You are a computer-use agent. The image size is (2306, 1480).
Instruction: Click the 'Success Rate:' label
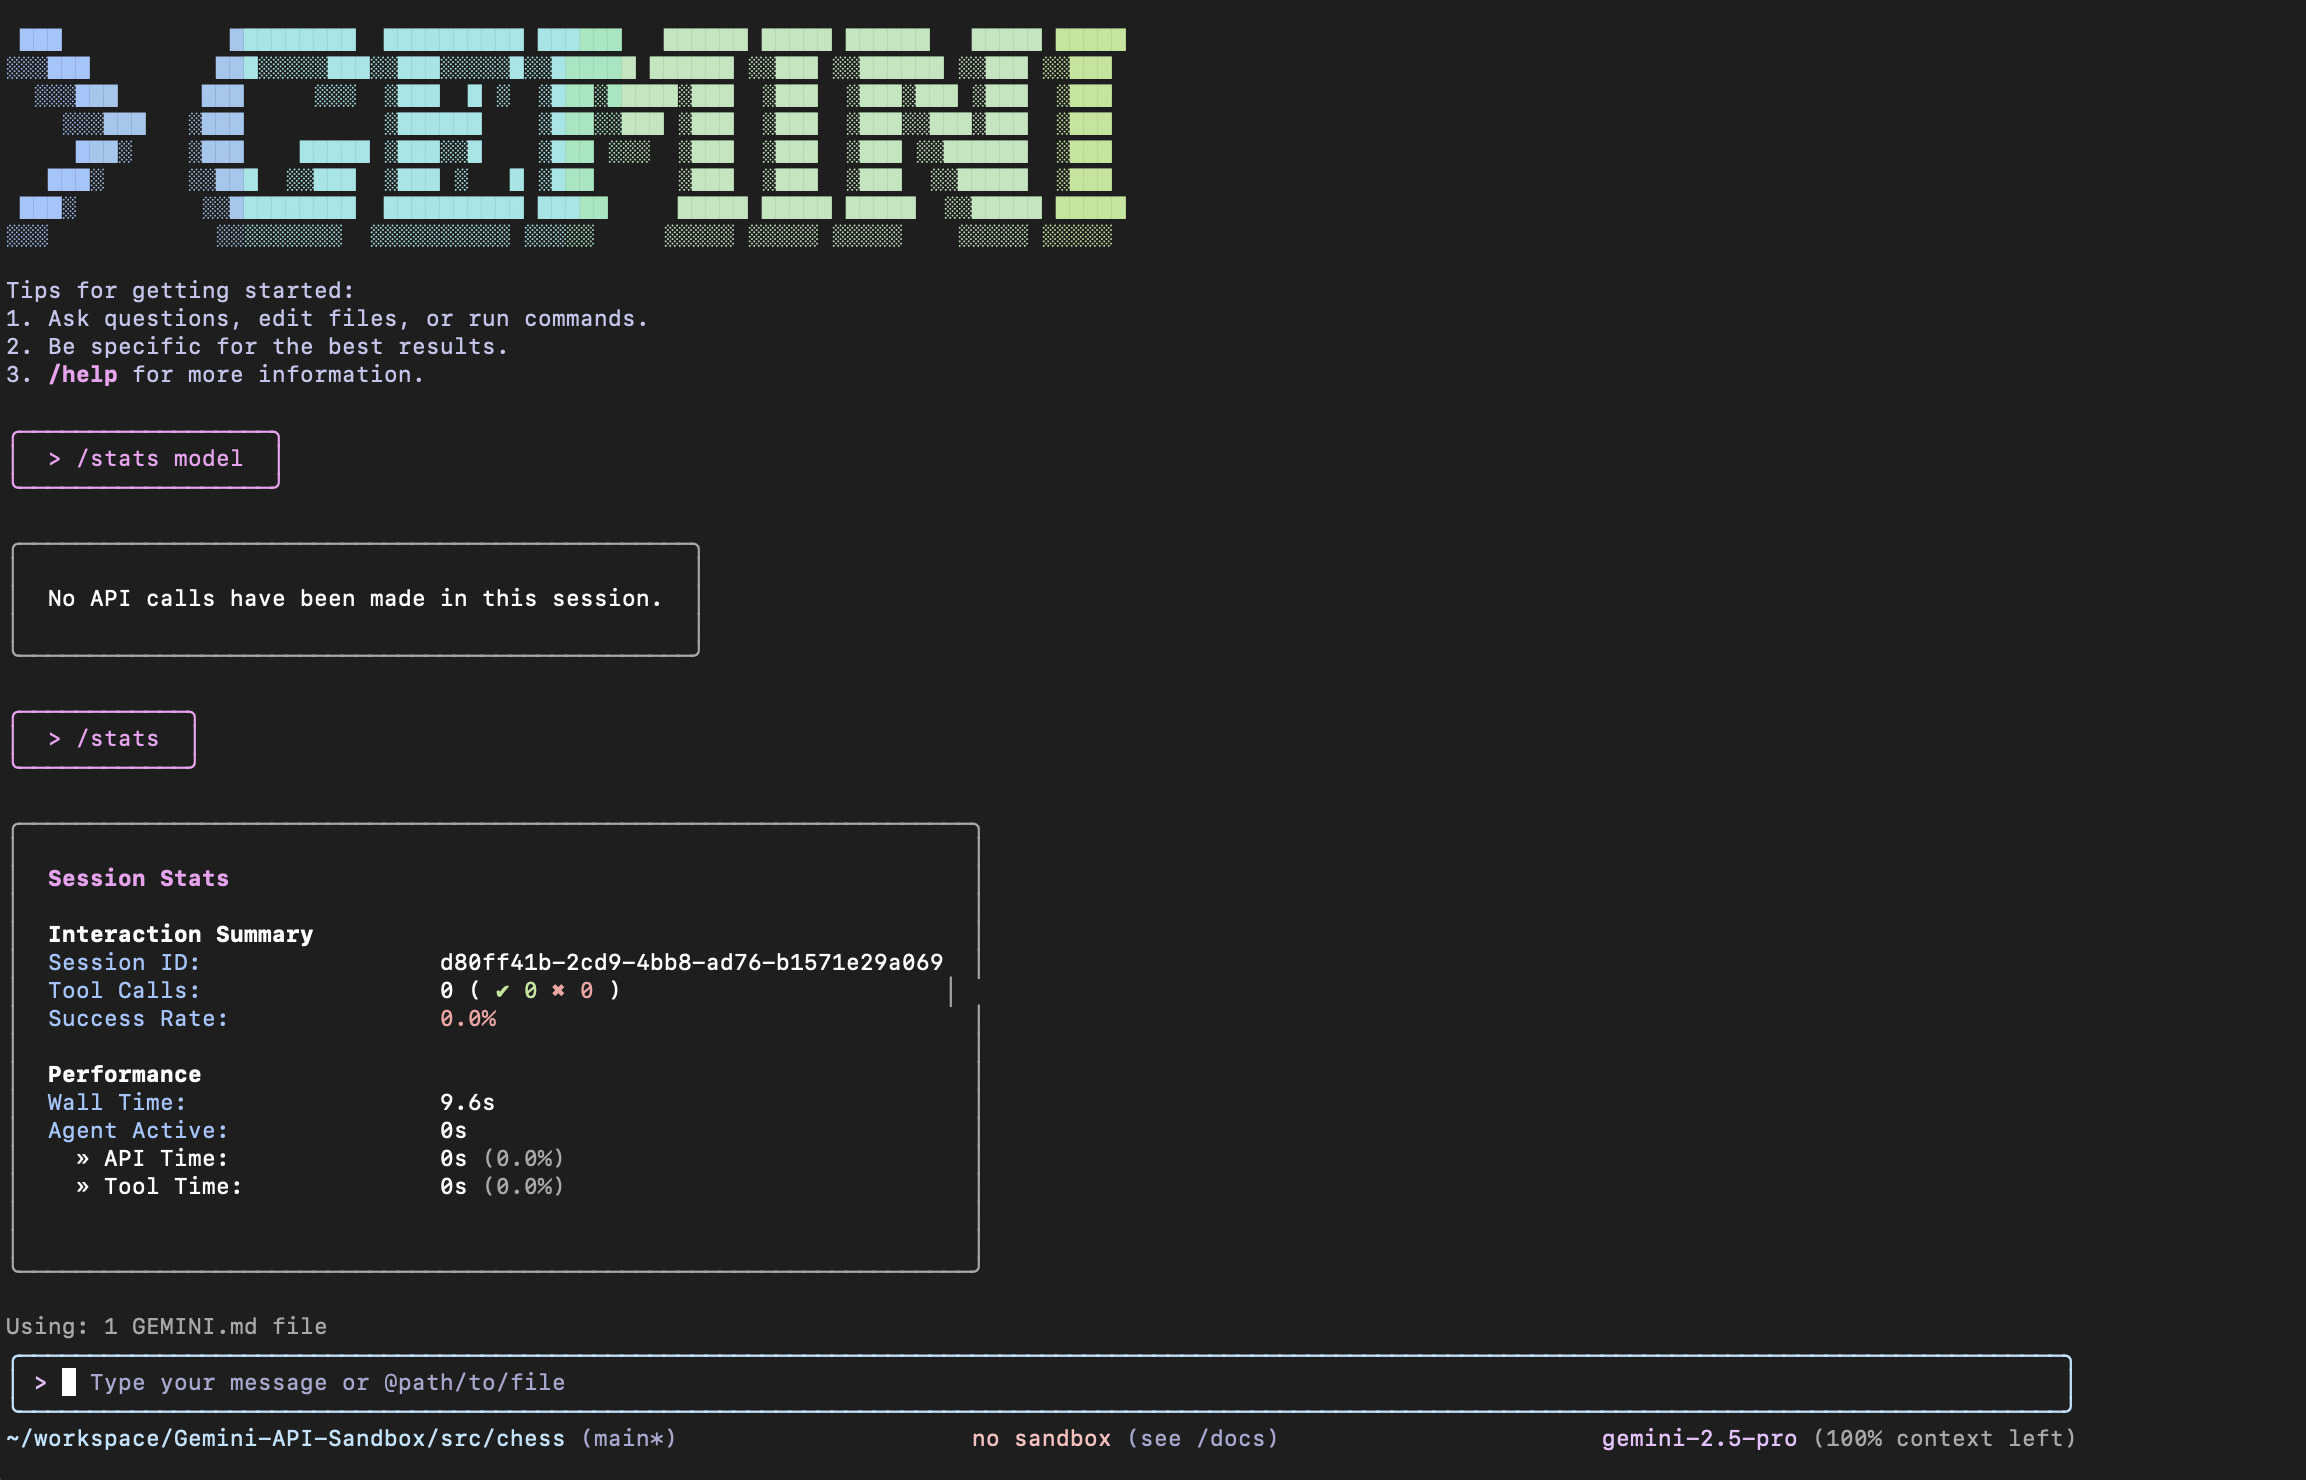coord(138,1018)
